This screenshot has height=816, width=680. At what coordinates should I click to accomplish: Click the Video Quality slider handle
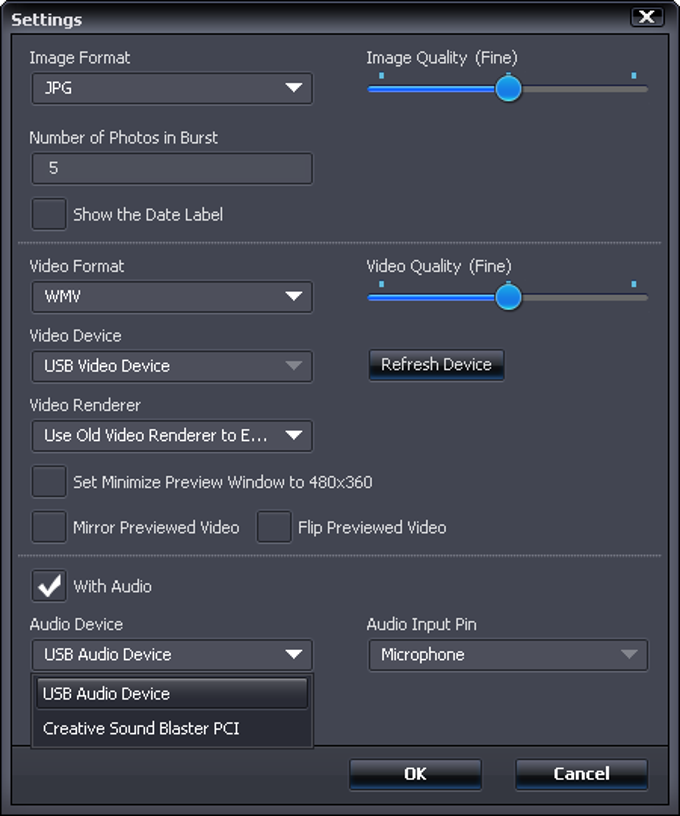pos(509,297)
